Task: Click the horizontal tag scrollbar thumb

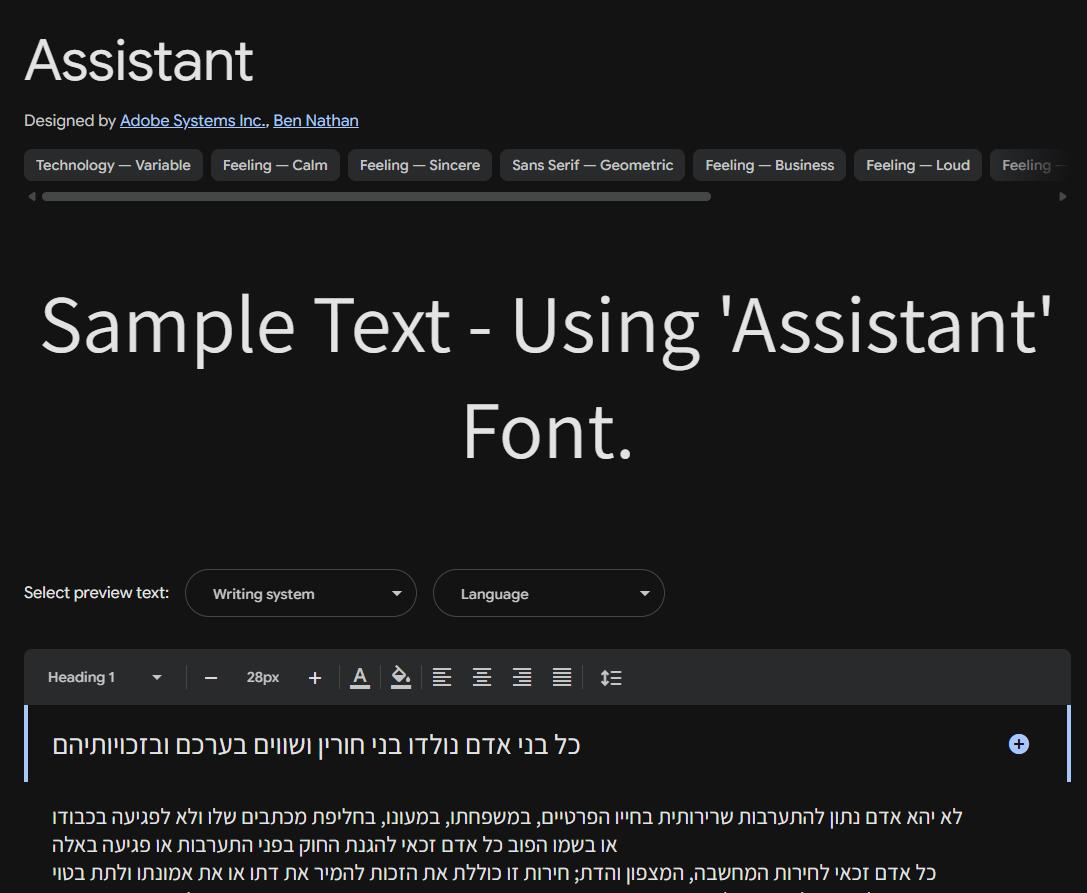Action: coord(376,197)
